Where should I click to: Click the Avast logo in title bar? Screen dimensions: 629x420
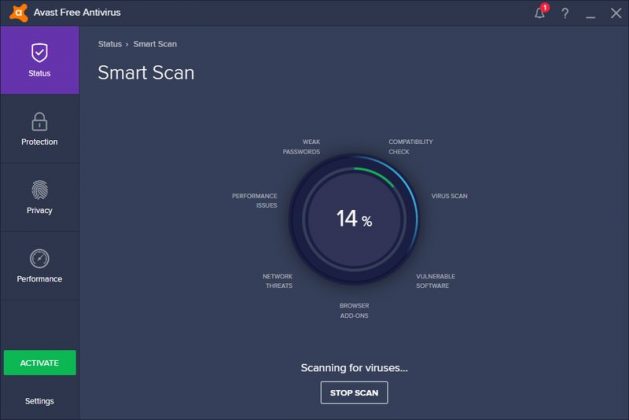13,12
